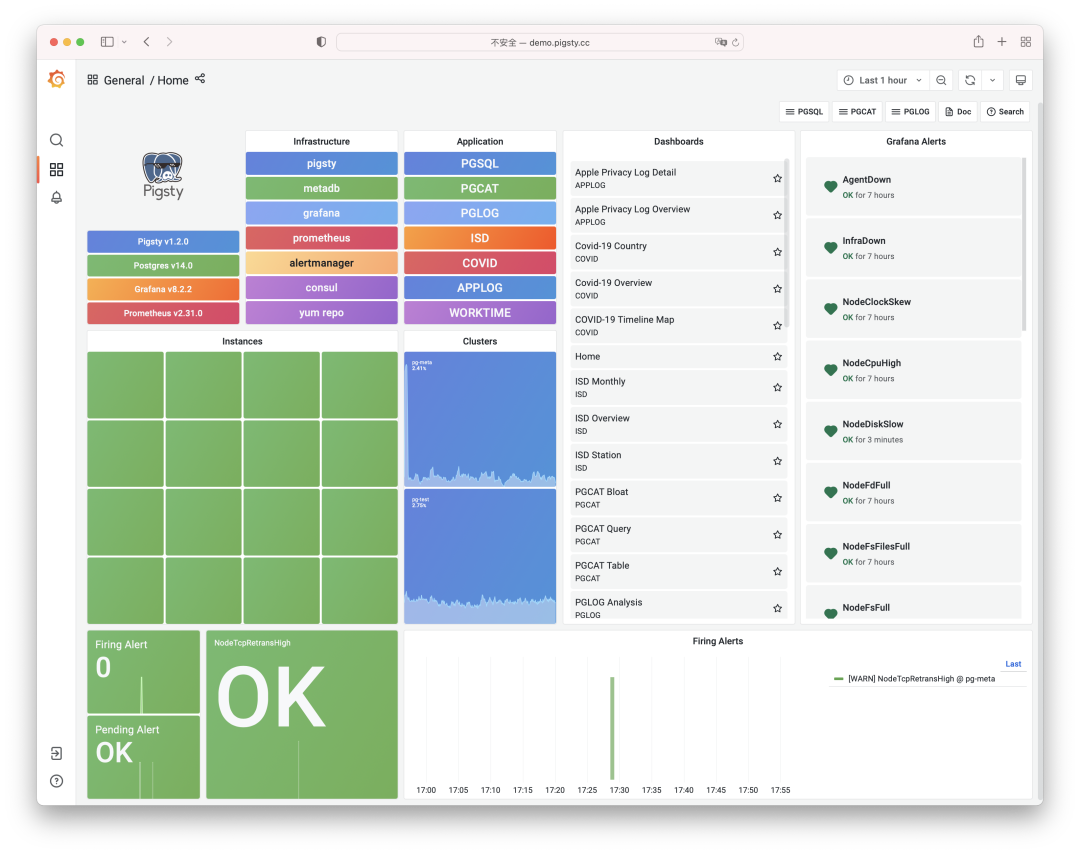
Task: Click the help question mark icon
Action: pyautogui.click(x=57, y=781)
